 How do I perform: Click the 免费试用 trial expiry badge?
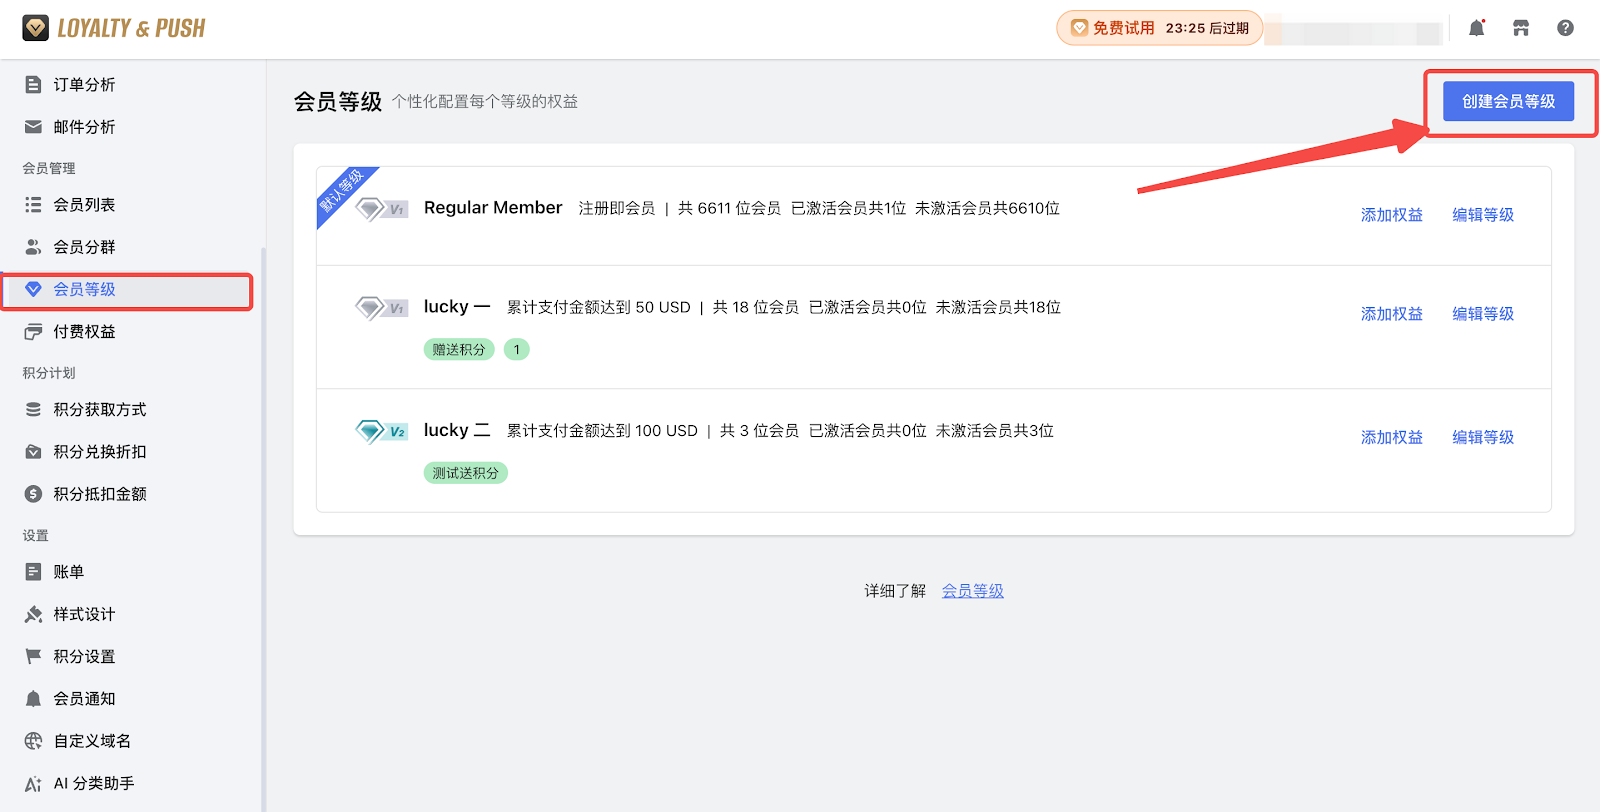(1160, 28)
